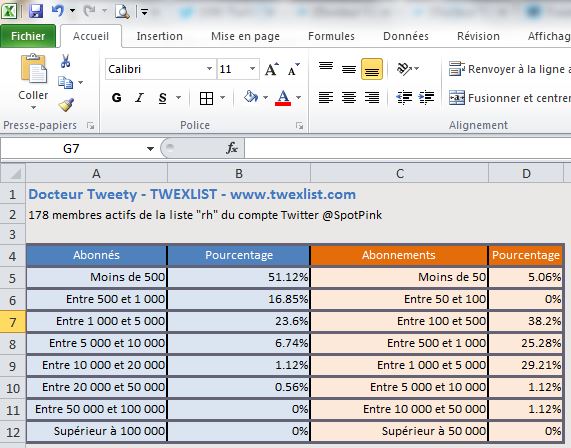This screenshot has height=448, width=571.
Task: Switch to the Données tab
Action: click(406, 36)
